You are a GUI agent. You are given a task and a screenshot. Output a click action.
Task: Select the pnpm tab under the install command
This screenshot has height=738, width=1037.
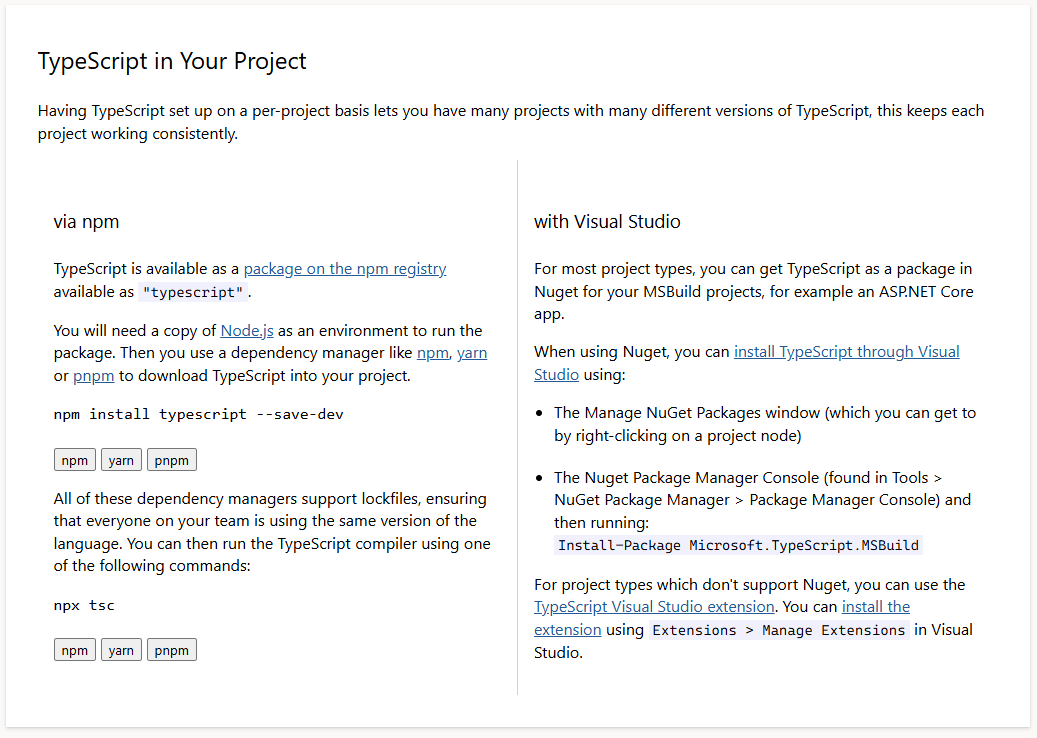pyautogui.click(x=171, y=459)
